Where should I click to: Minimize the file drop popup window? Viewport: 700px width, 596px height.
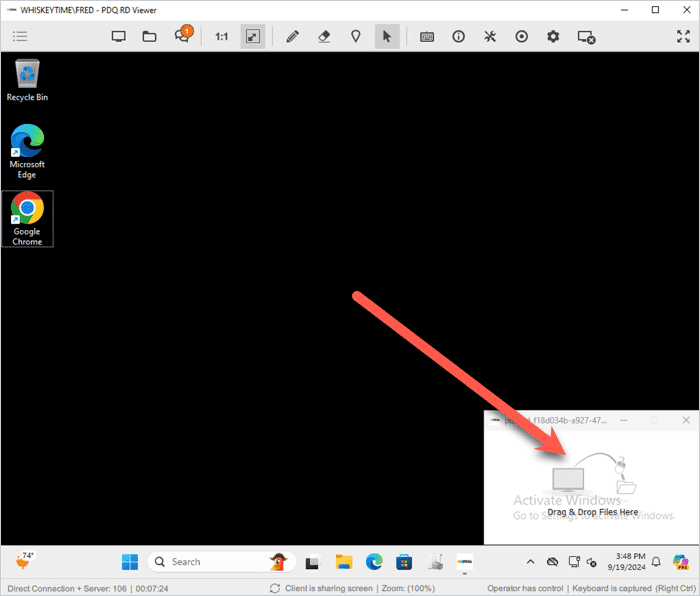click(624, 420)
